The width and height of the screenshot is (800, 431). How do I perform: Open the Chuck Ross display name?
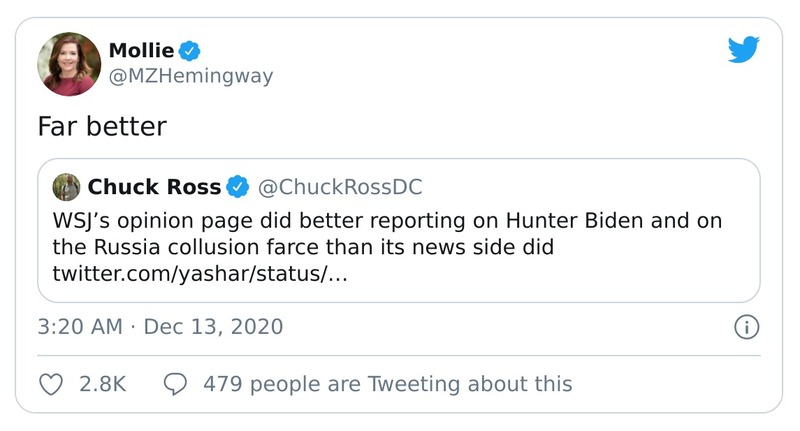pyautogui.click(x=152, y=186)
